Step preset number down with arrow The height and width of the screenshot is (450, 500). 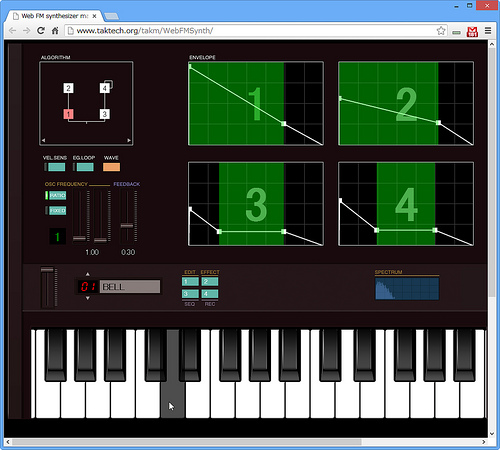(x=88, y=298)
